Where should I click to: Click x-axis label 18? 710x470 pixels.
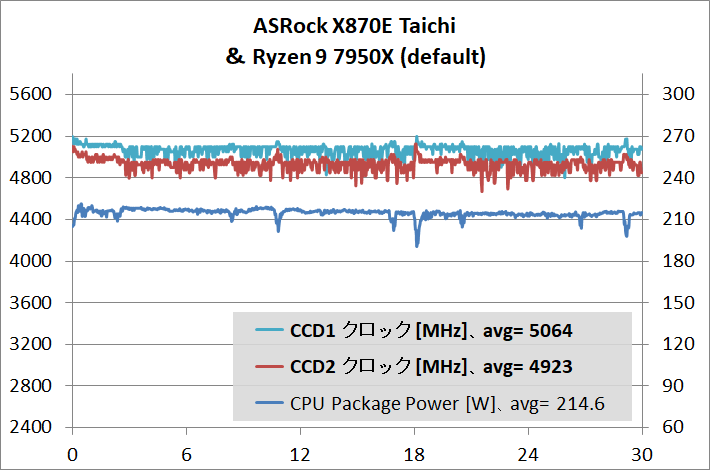click(414, 455)
